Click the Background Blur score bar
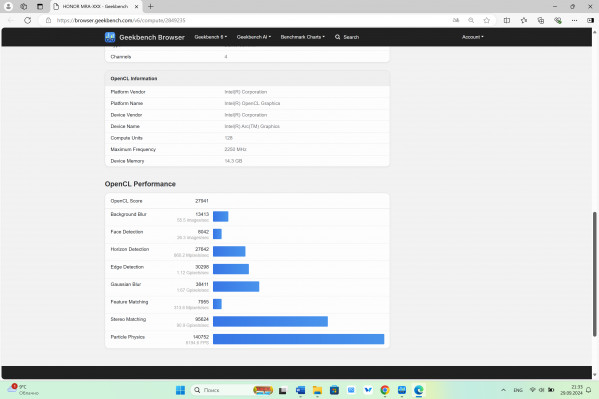This screenshot has height=399, width=599. click(x=220, y=216)
